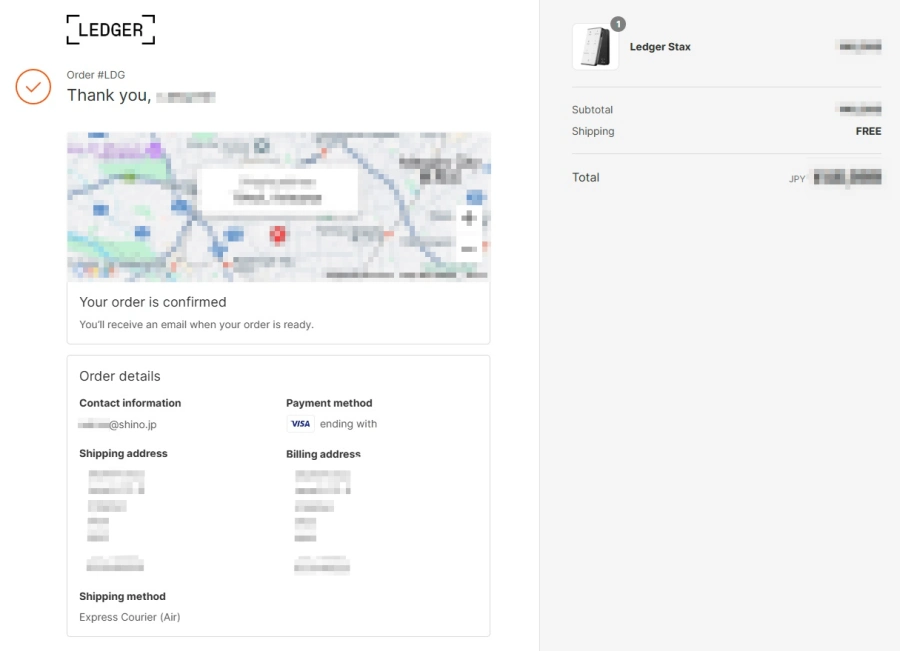Image resolution: width=900 pixels, height=651 pixels.
Task: Click the orange order-confirmed checkmark icon
Action: [33, 87]
